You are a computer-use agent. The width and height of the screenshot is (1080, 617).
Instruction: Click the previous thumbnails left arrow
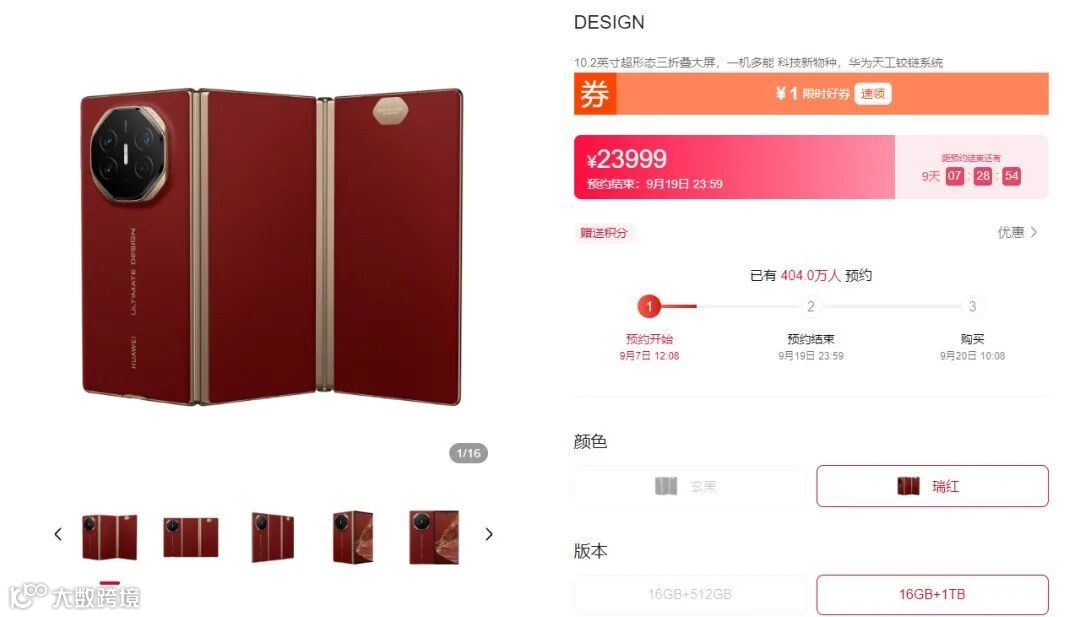(59, 534)
